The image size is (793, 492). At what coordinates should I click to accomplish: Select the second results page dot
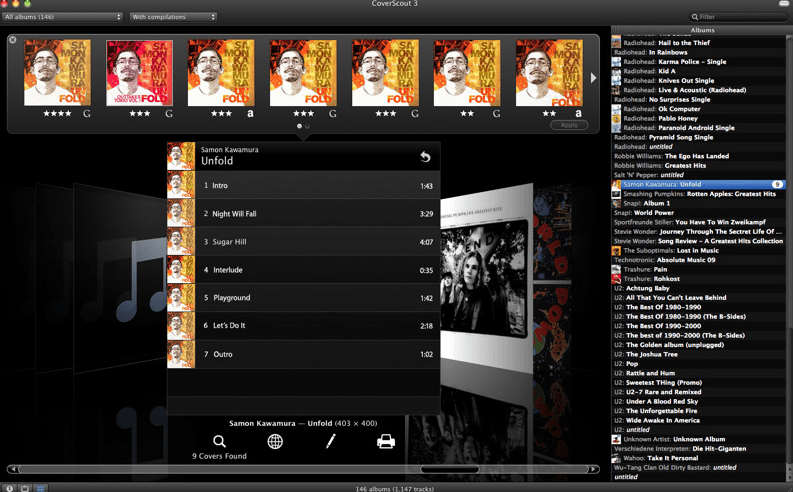[x=307, y=126]
